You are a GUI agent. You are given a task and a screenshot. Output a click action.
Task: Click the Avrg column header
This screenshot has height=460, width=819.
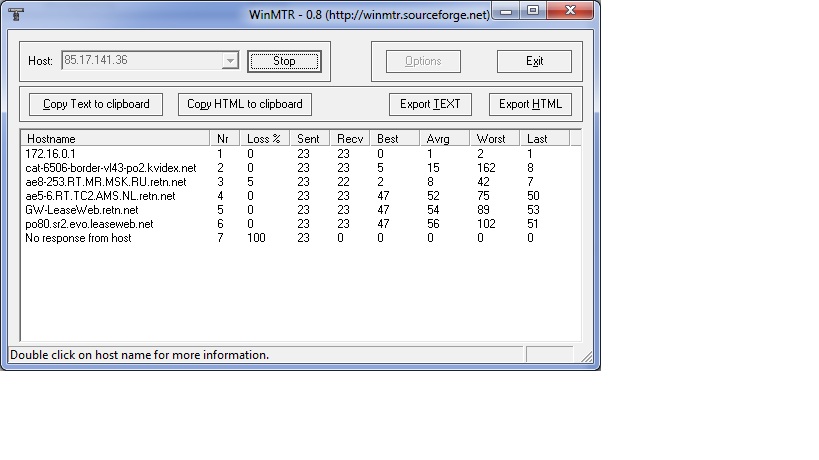tap(444, 139)
